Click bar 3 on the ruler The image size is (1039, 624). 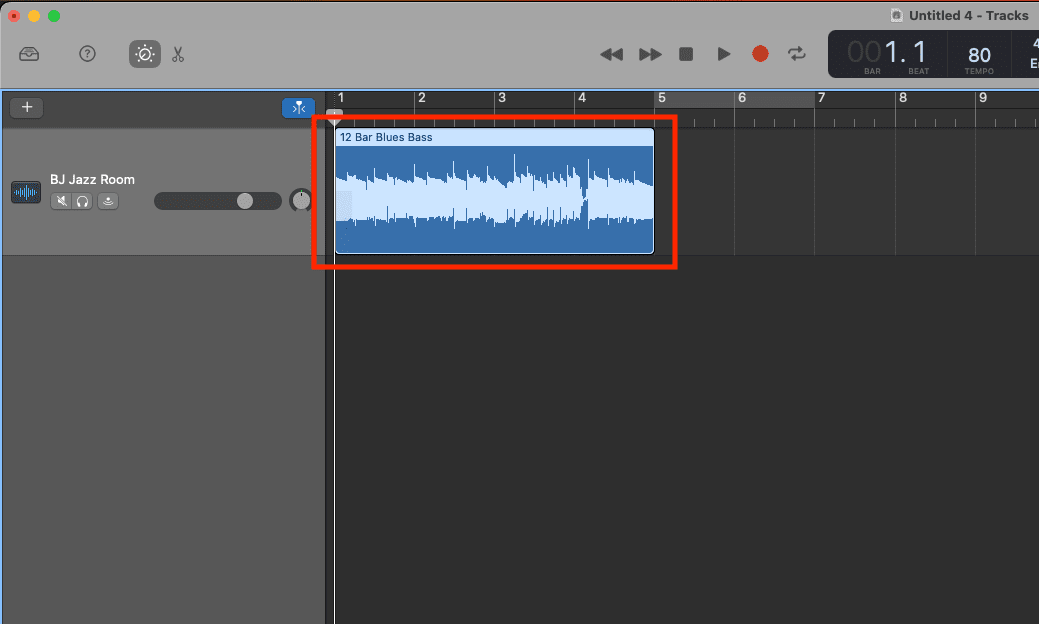(x=502, y=98)
